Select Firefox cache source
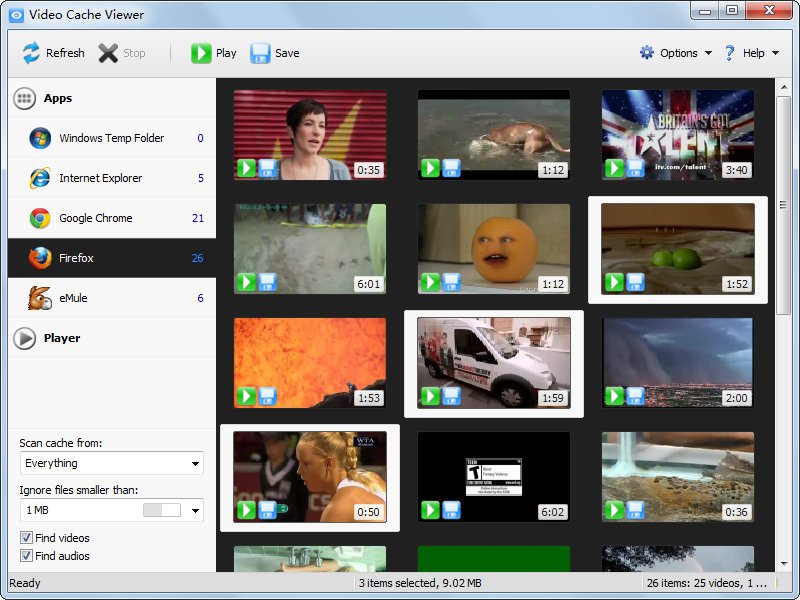 (112, 258)
